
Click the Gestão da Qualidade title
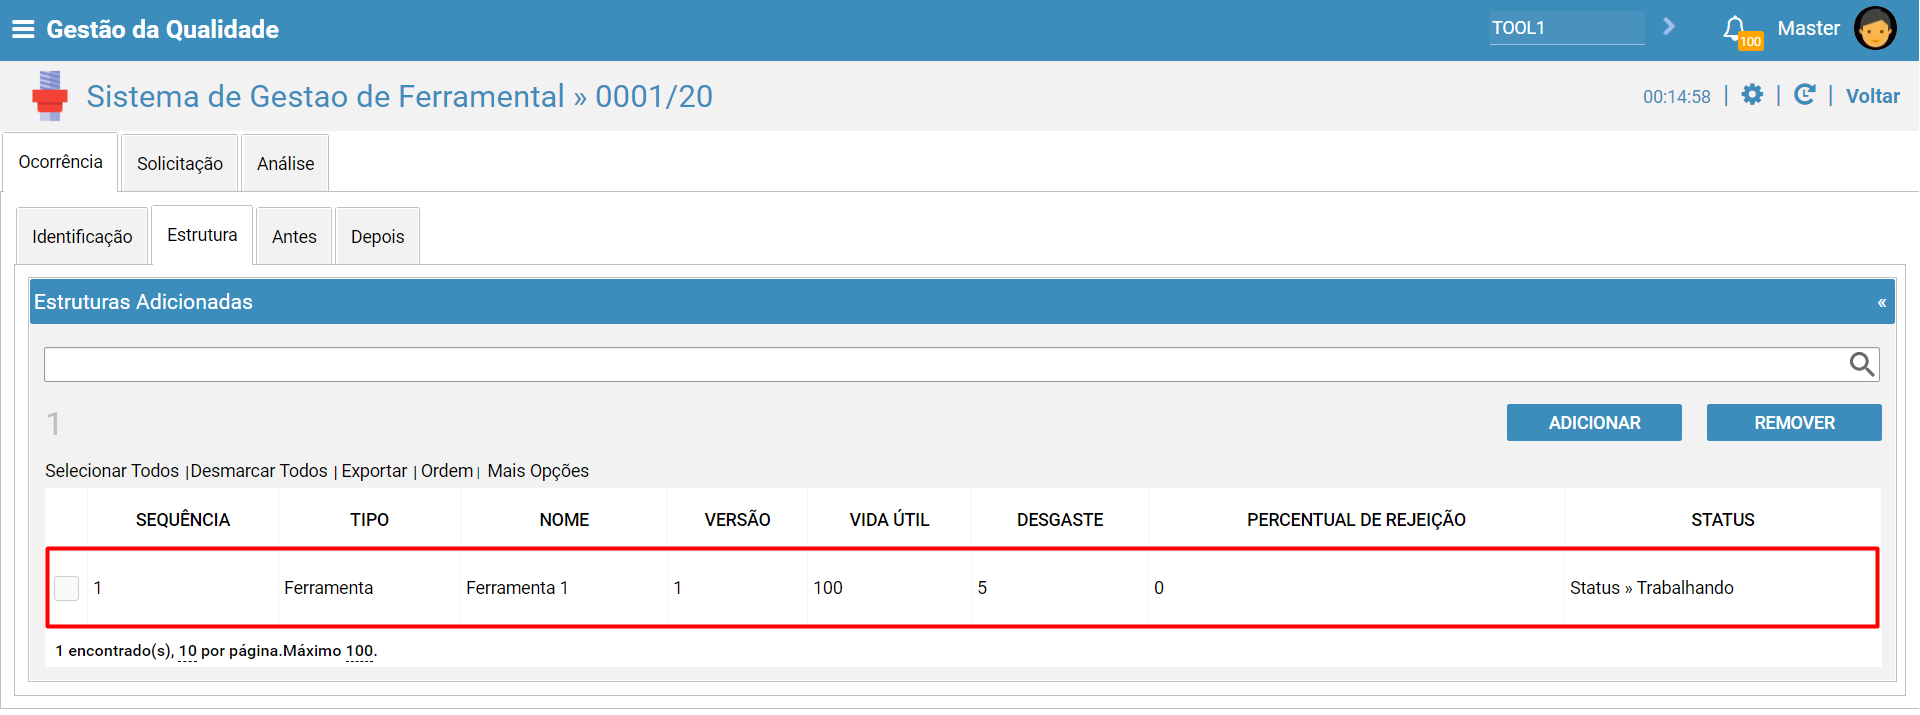coord(162,29)
